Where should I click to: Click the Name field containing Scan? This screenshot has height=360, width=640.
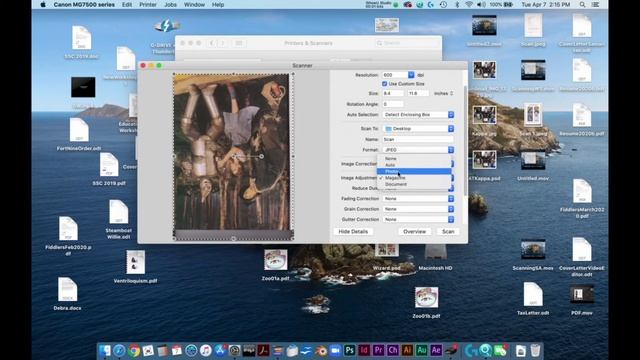pos(418,139)
